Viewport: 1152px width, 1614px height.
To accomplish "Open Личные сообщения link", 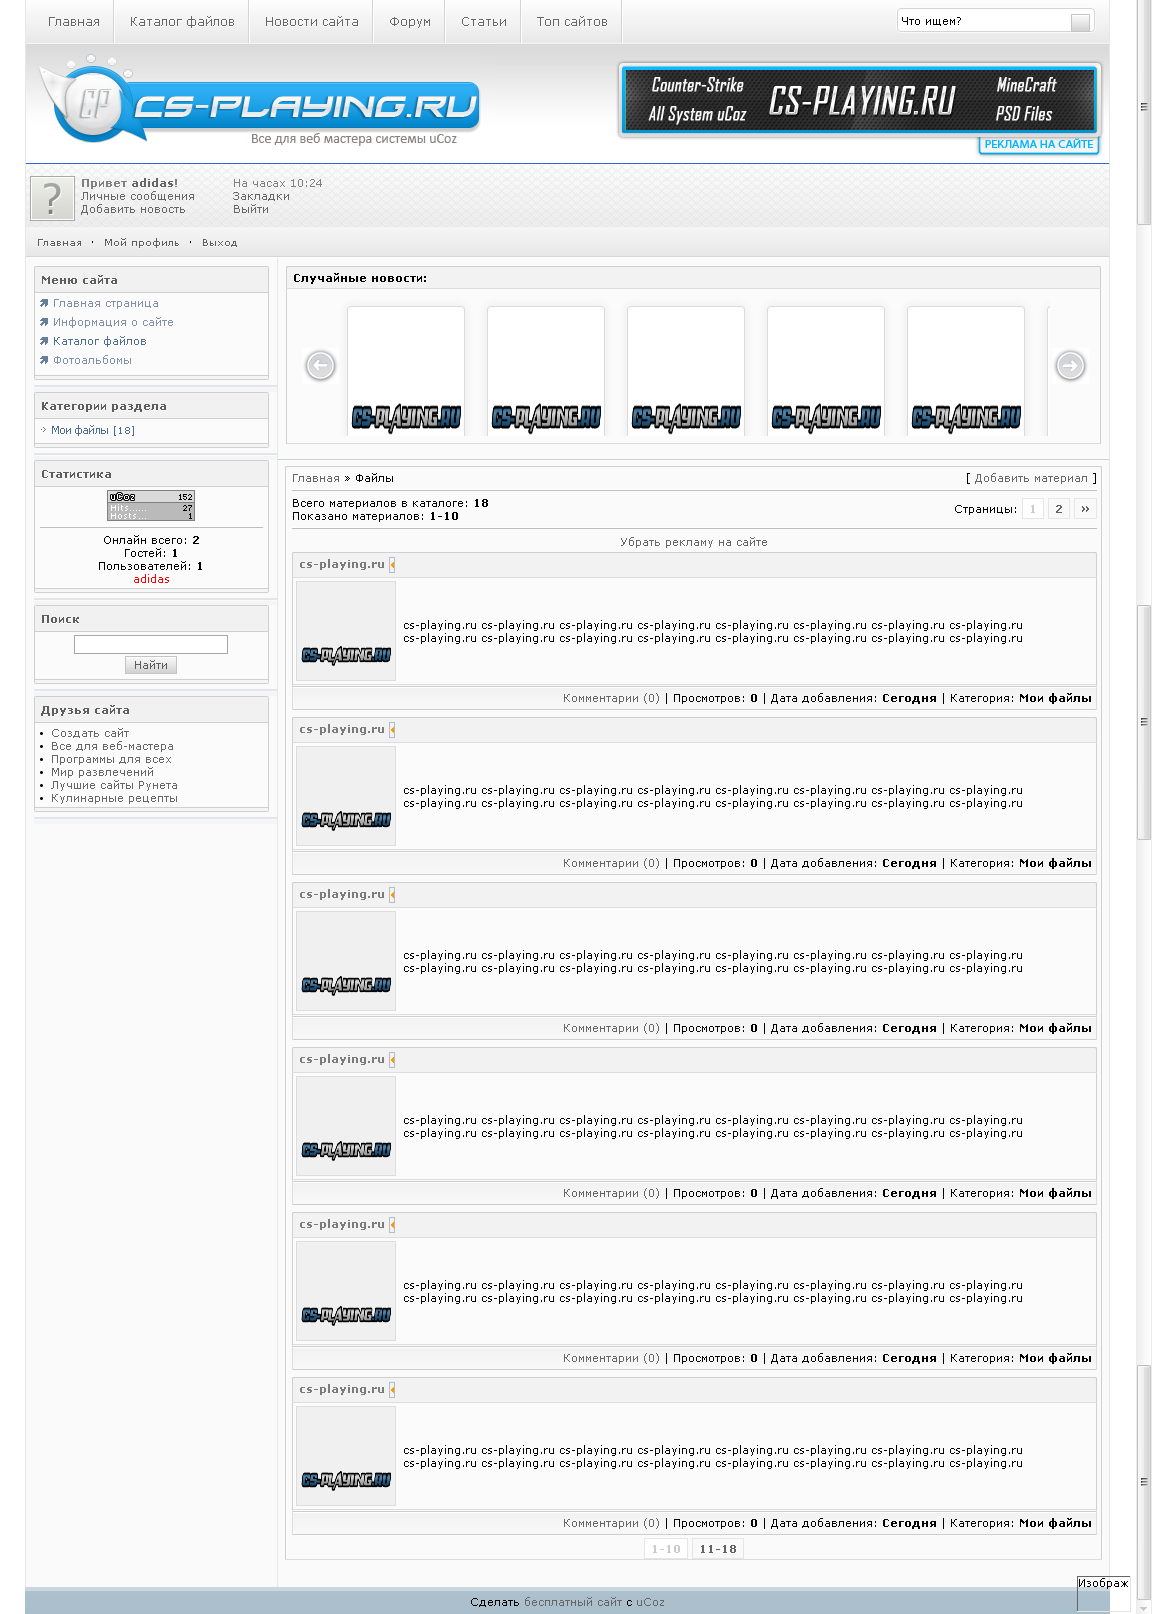I will click(138, 196).
